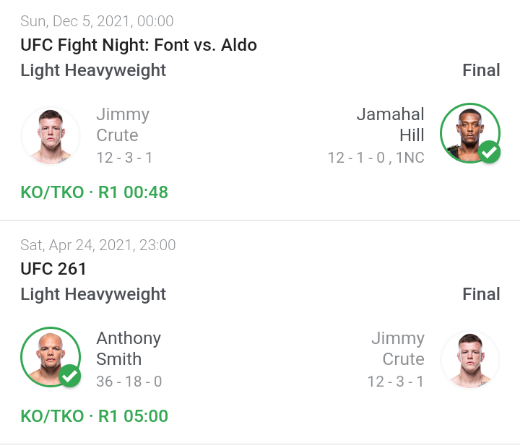The image size is (520, 445).
Task: Open Jamahal Hill's fighter photo
Action: pos(470,133)
